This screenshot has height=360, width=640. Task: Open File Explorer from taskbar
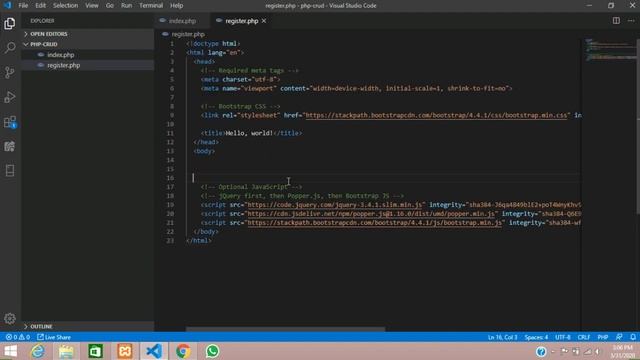tap(66, 351)
